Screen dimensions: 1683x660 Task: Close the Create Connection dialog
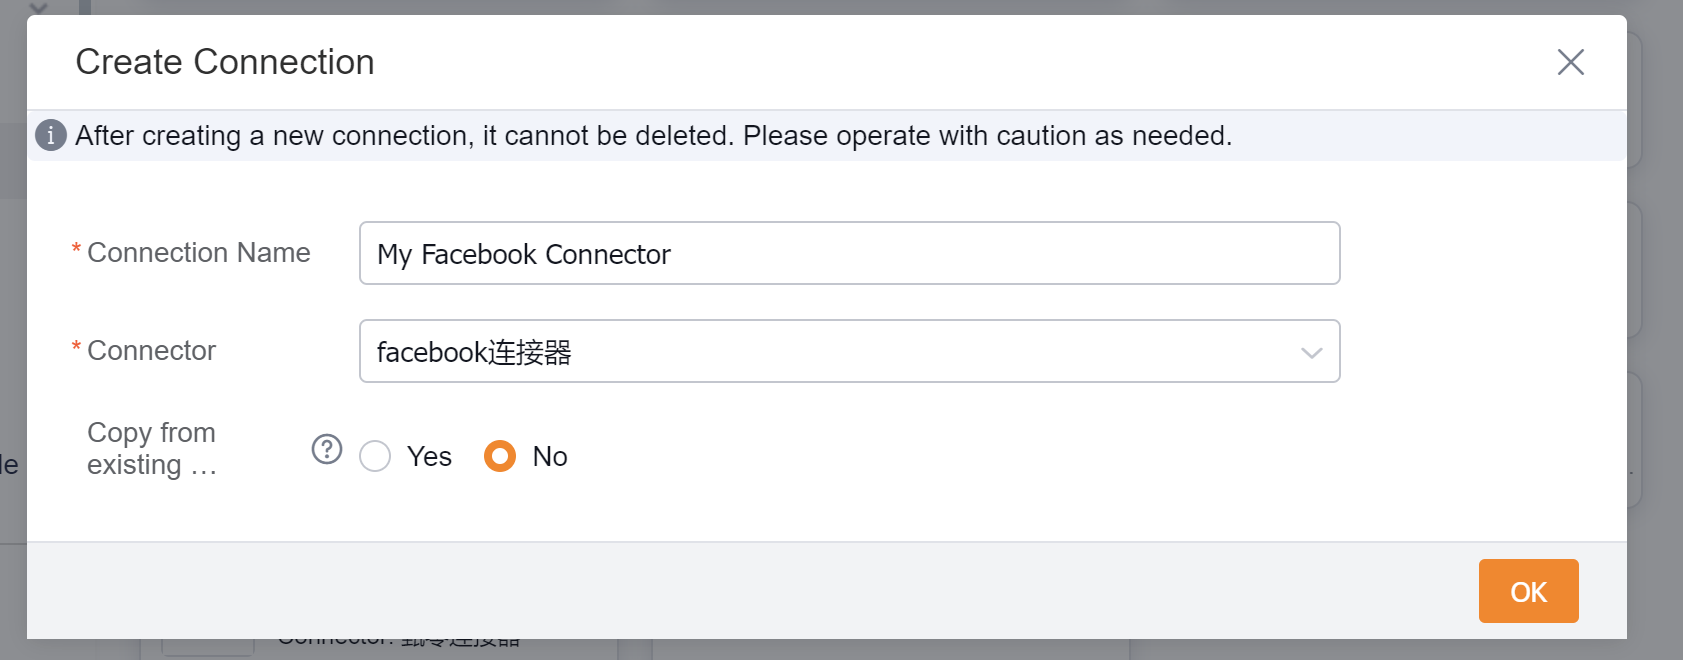coord(1570,62)
